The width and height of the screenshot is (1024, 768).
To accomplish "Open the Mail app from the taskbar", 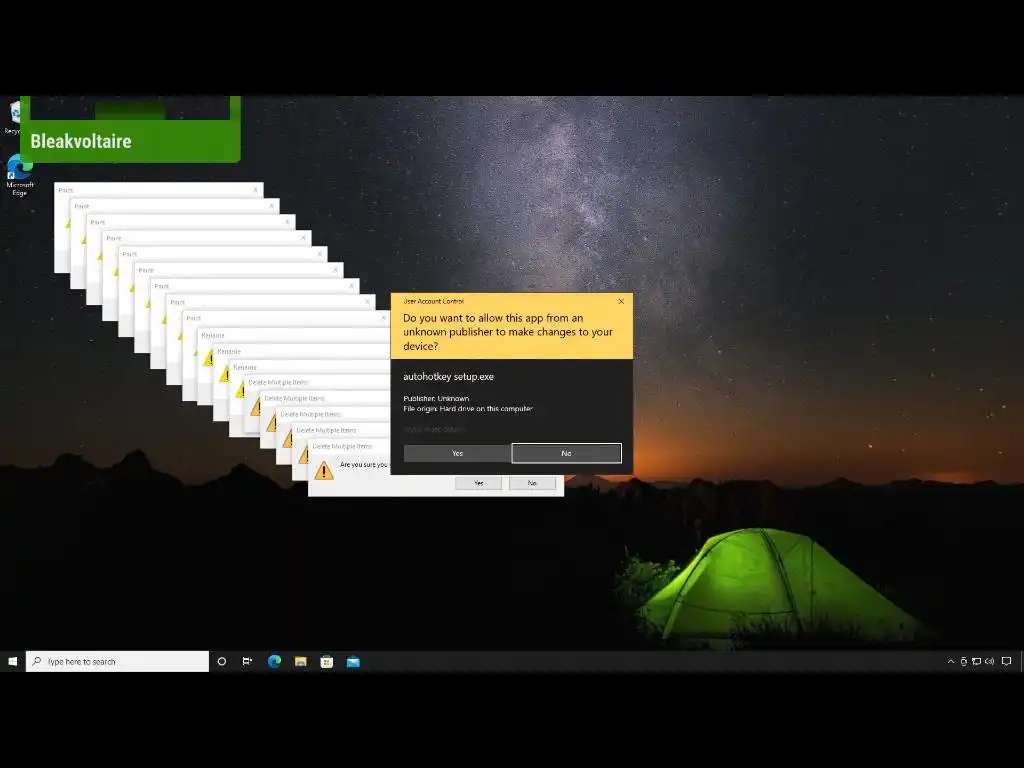I will pos(353,662).
